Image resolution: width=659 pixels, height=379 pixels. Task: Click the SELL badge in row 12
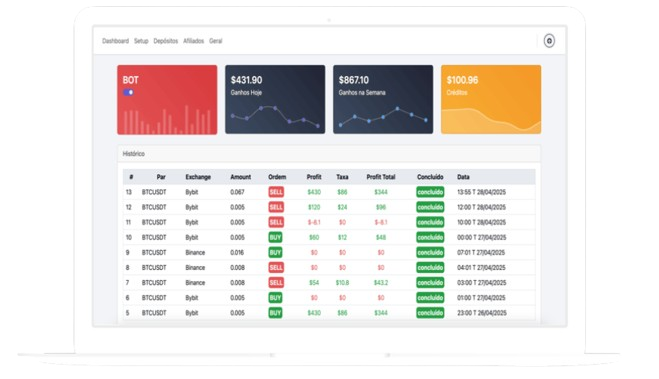(276, 207)
